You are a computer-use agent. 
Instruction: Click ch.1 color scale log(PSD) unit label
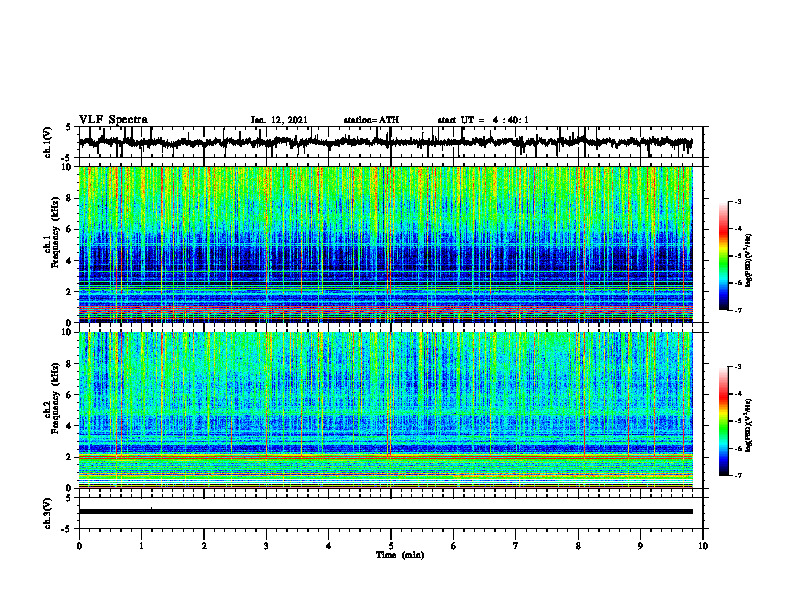749,261
